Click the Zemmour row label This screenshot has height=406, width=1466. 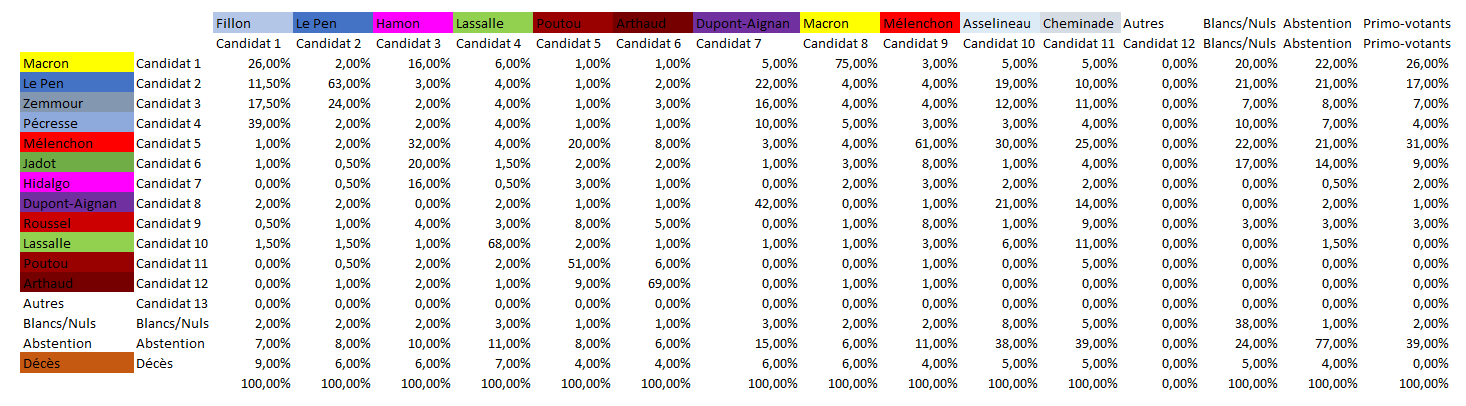76,103
